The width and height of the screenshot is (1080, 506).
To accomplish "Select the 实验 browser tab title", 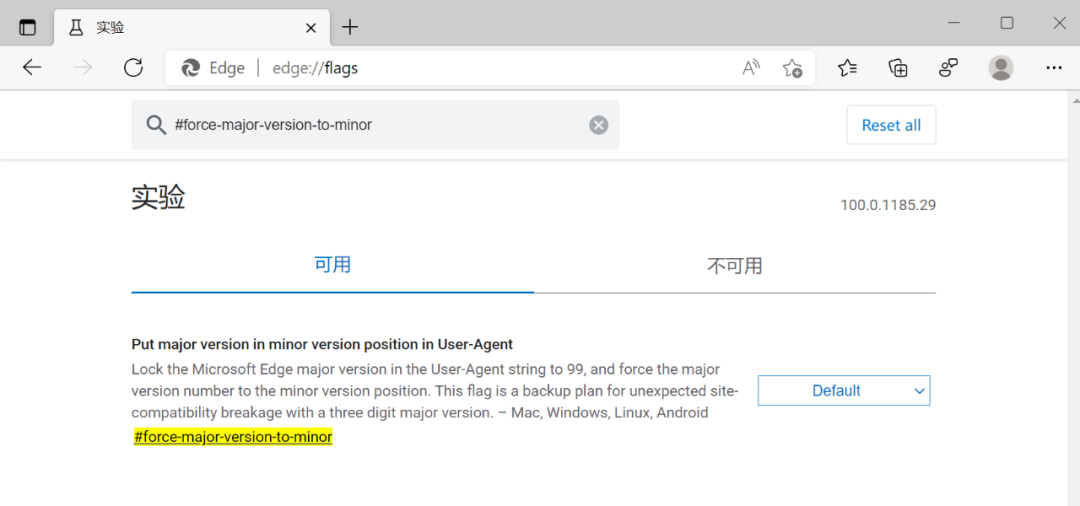I will click(x=110, y=28).
